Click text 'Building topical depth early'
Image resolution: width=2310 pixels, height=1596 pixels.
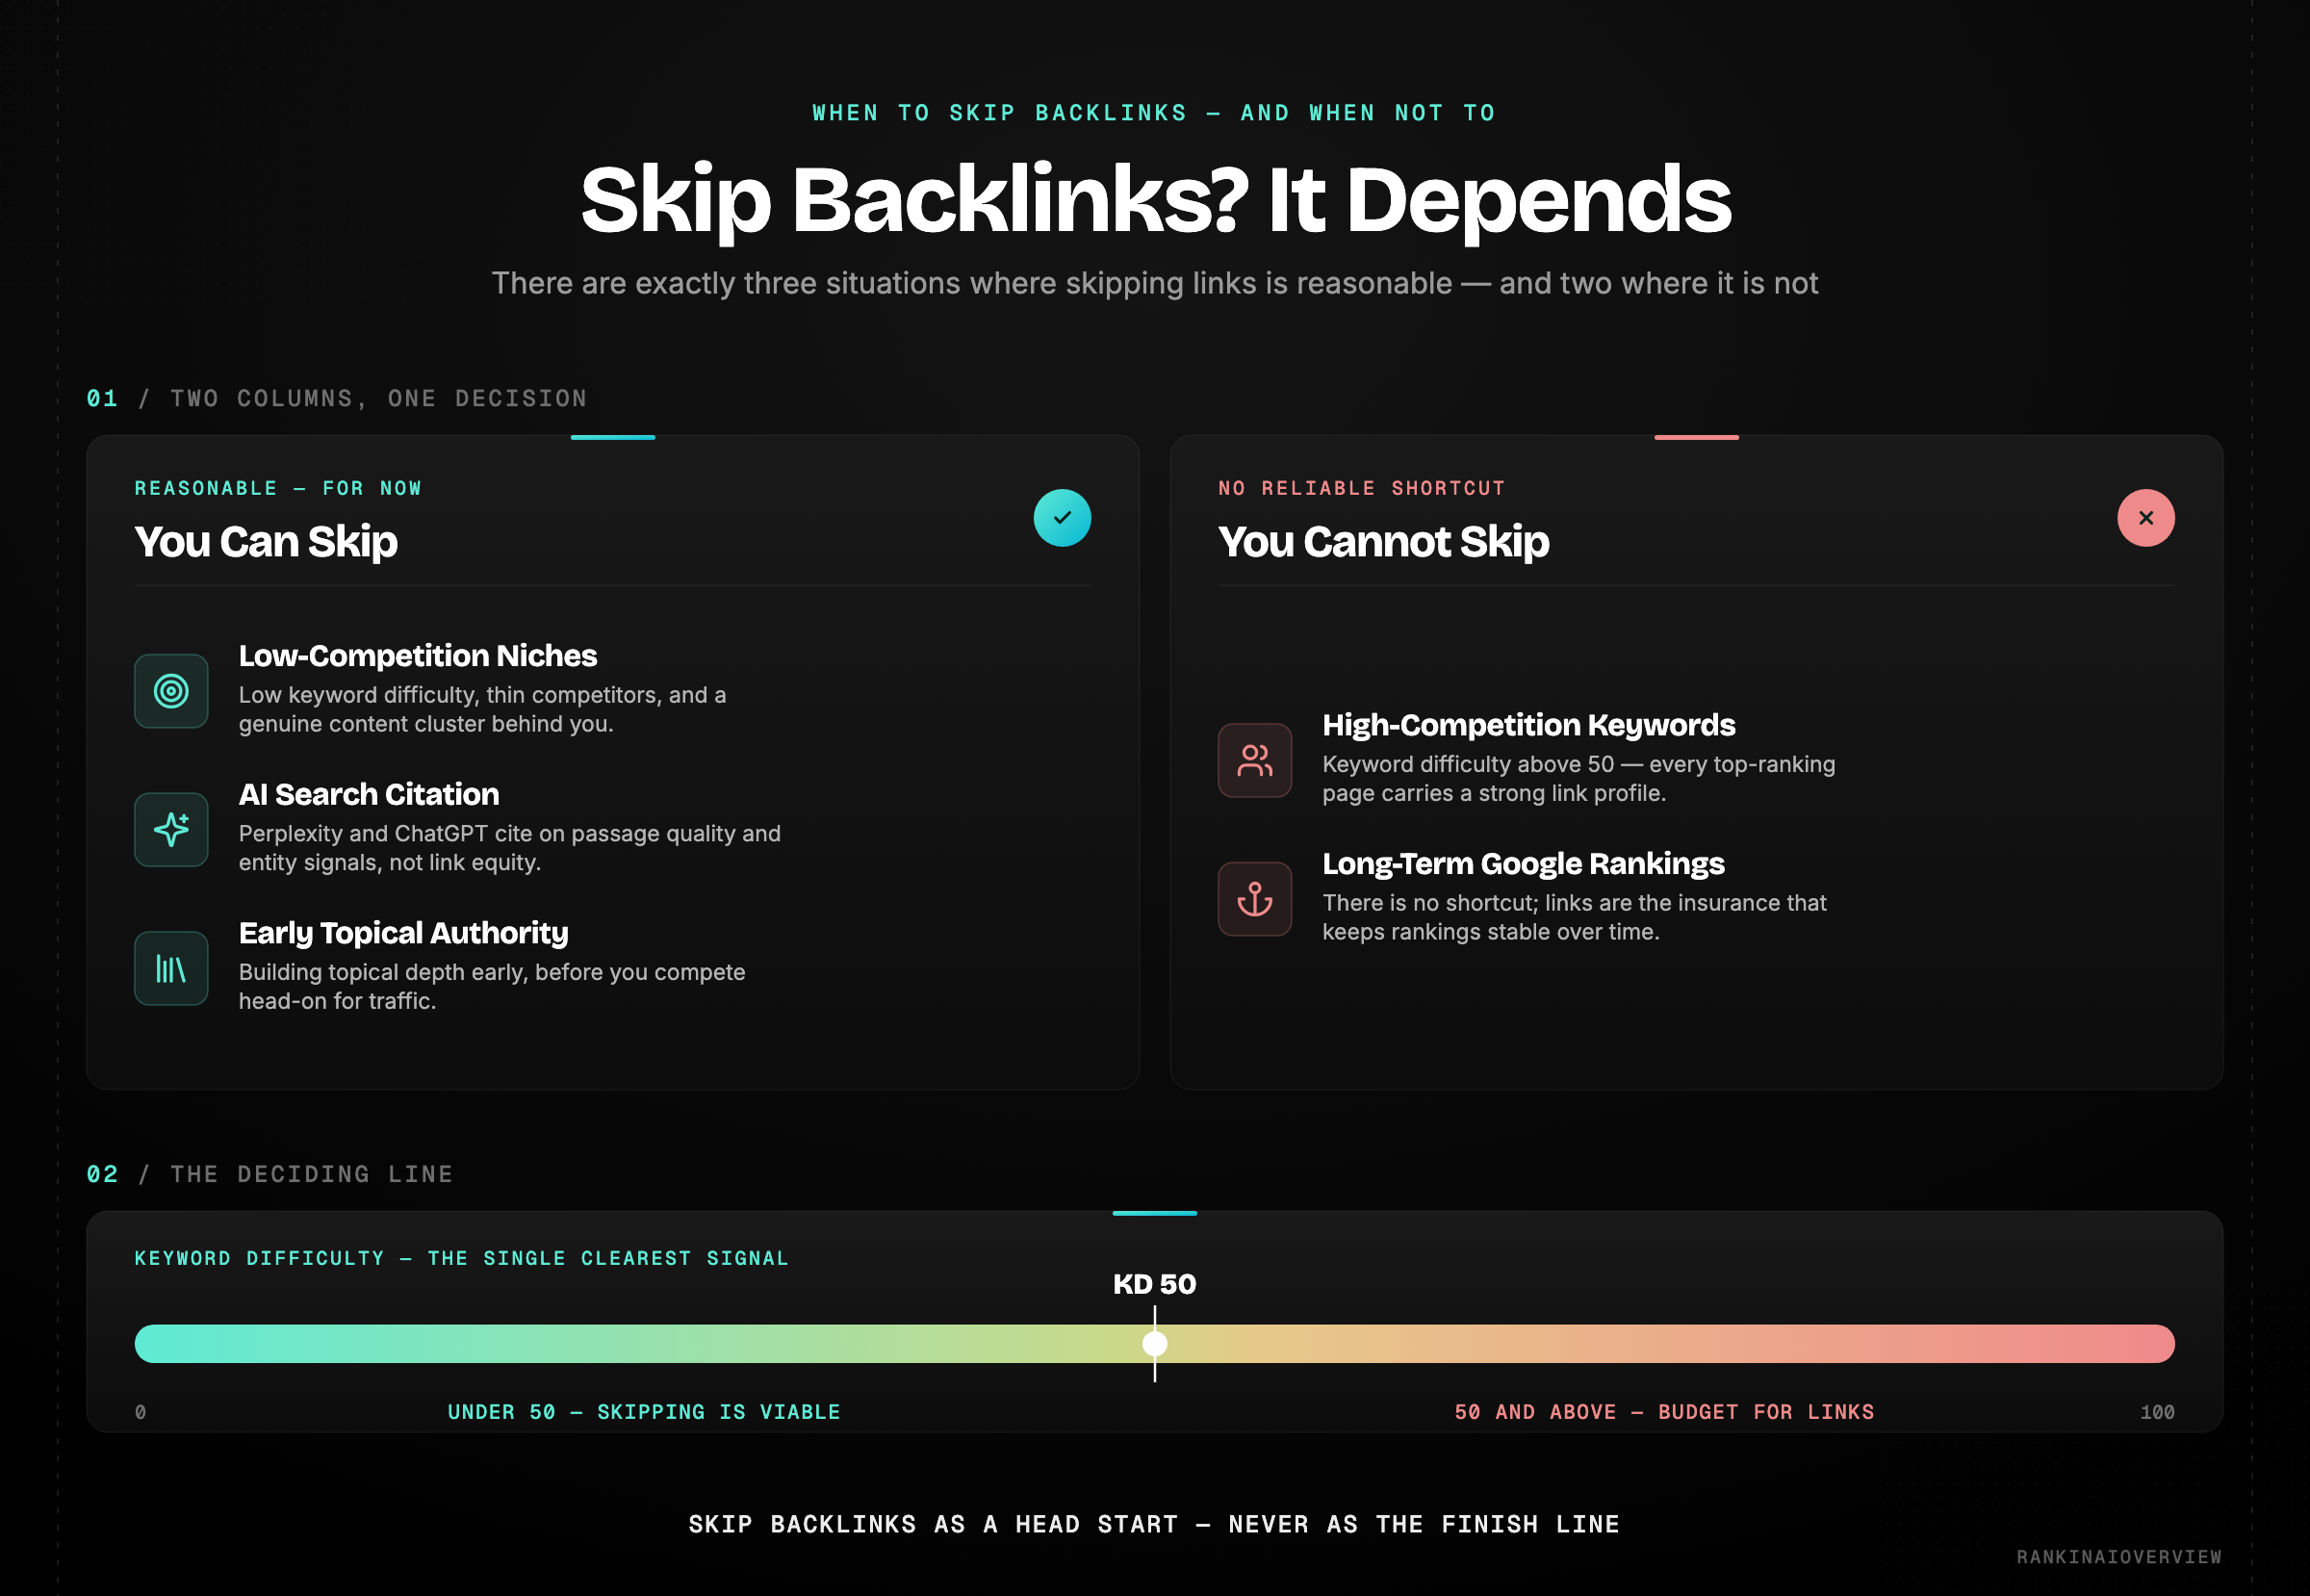384,972
